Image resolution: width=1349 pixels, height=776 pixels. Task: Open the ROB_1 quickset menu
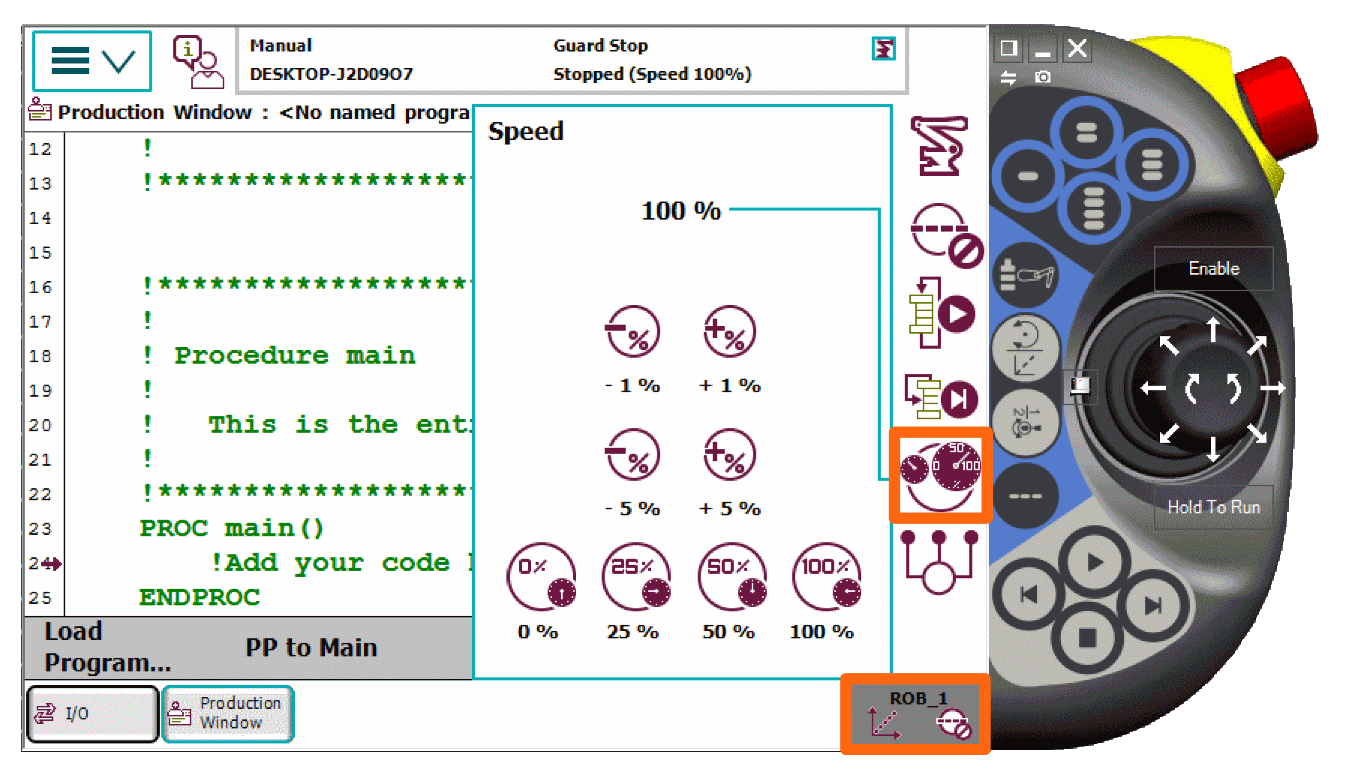tap(915, 714)
